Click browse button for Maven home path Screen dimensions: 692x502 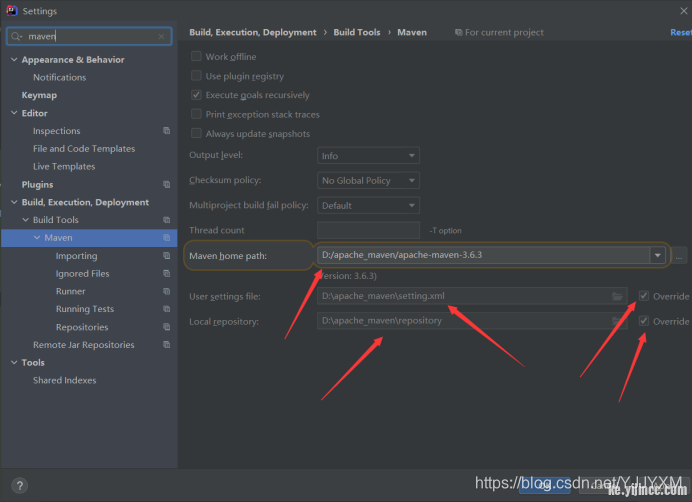pos(679,256)
